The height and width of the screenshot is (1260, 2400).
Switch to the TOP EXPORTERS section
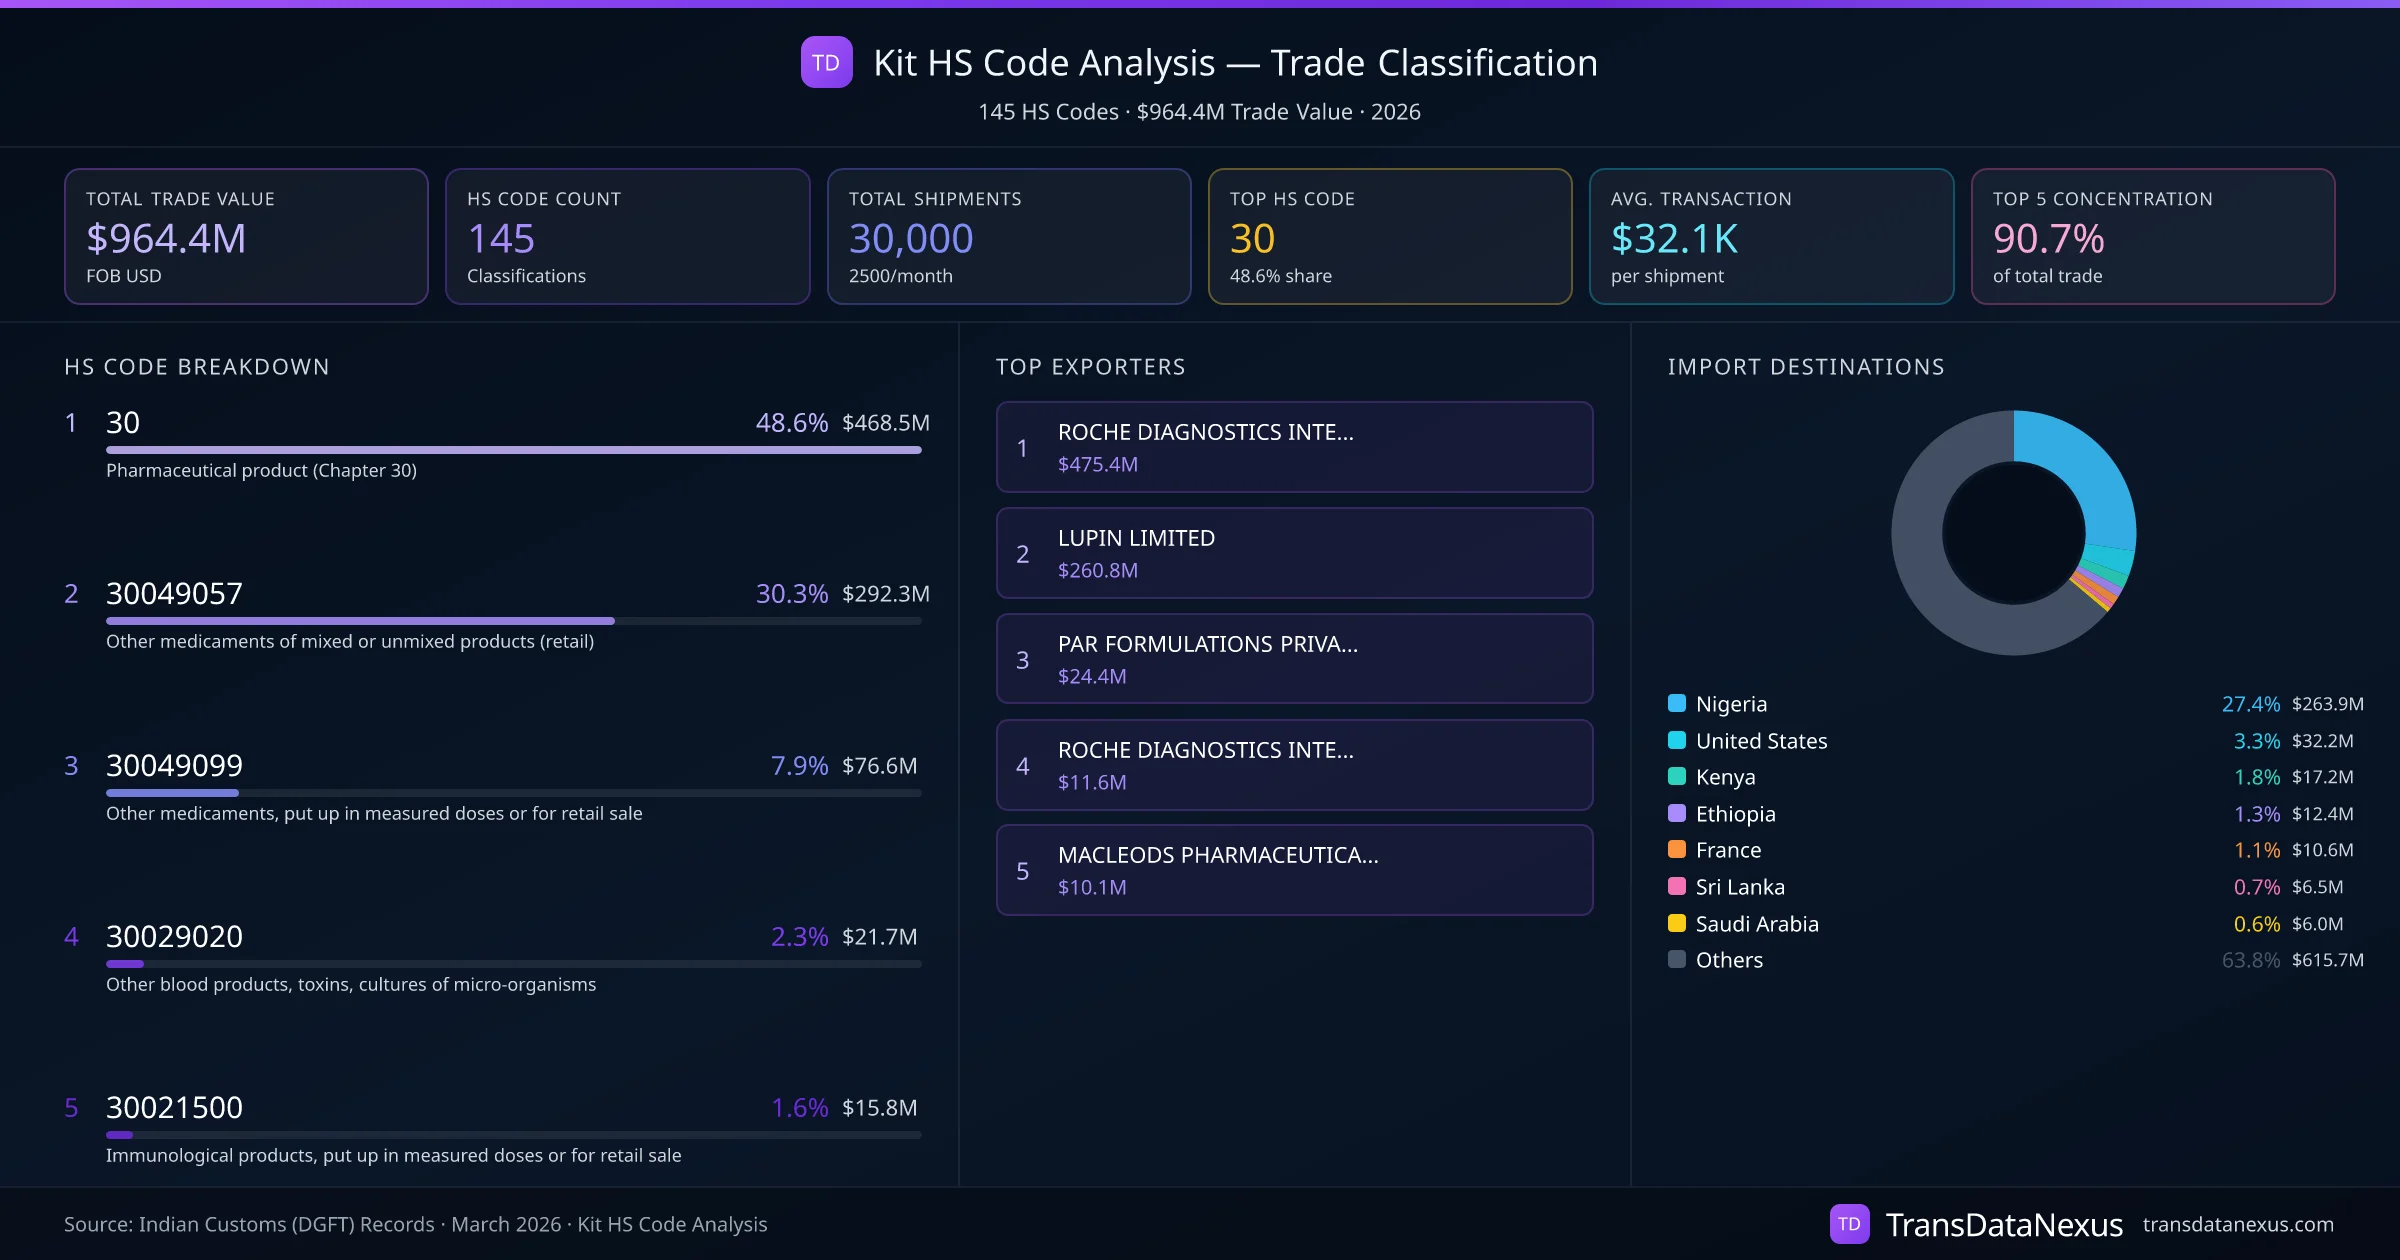coord(1091,367)
